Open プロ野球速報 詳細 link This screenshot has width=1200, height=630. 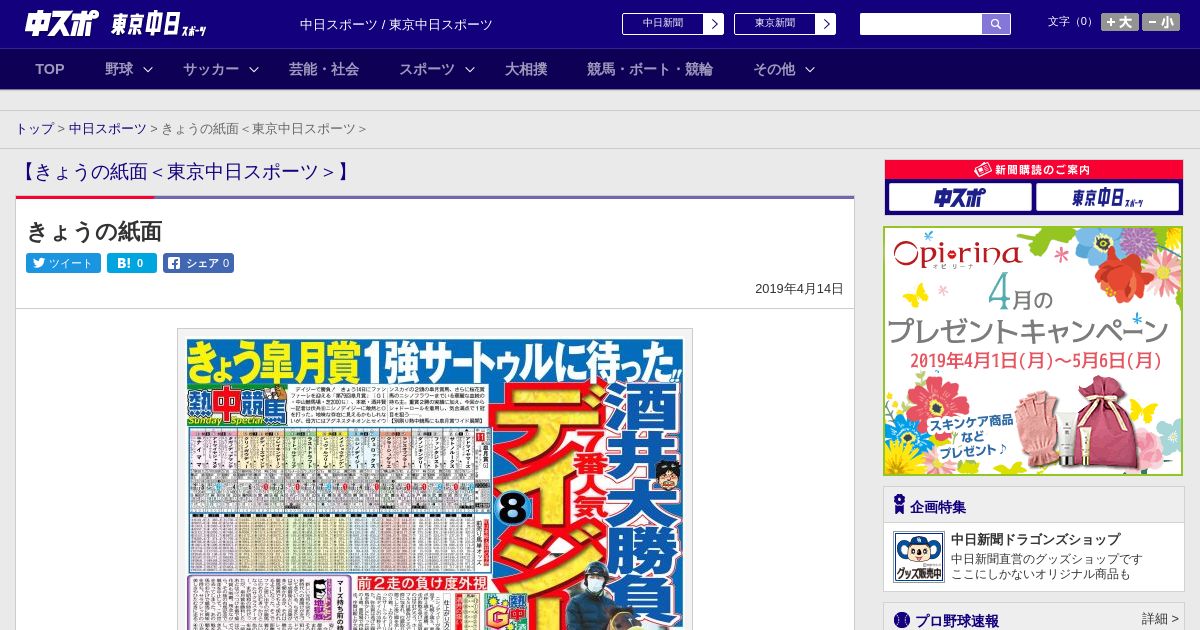[1160, 619]
